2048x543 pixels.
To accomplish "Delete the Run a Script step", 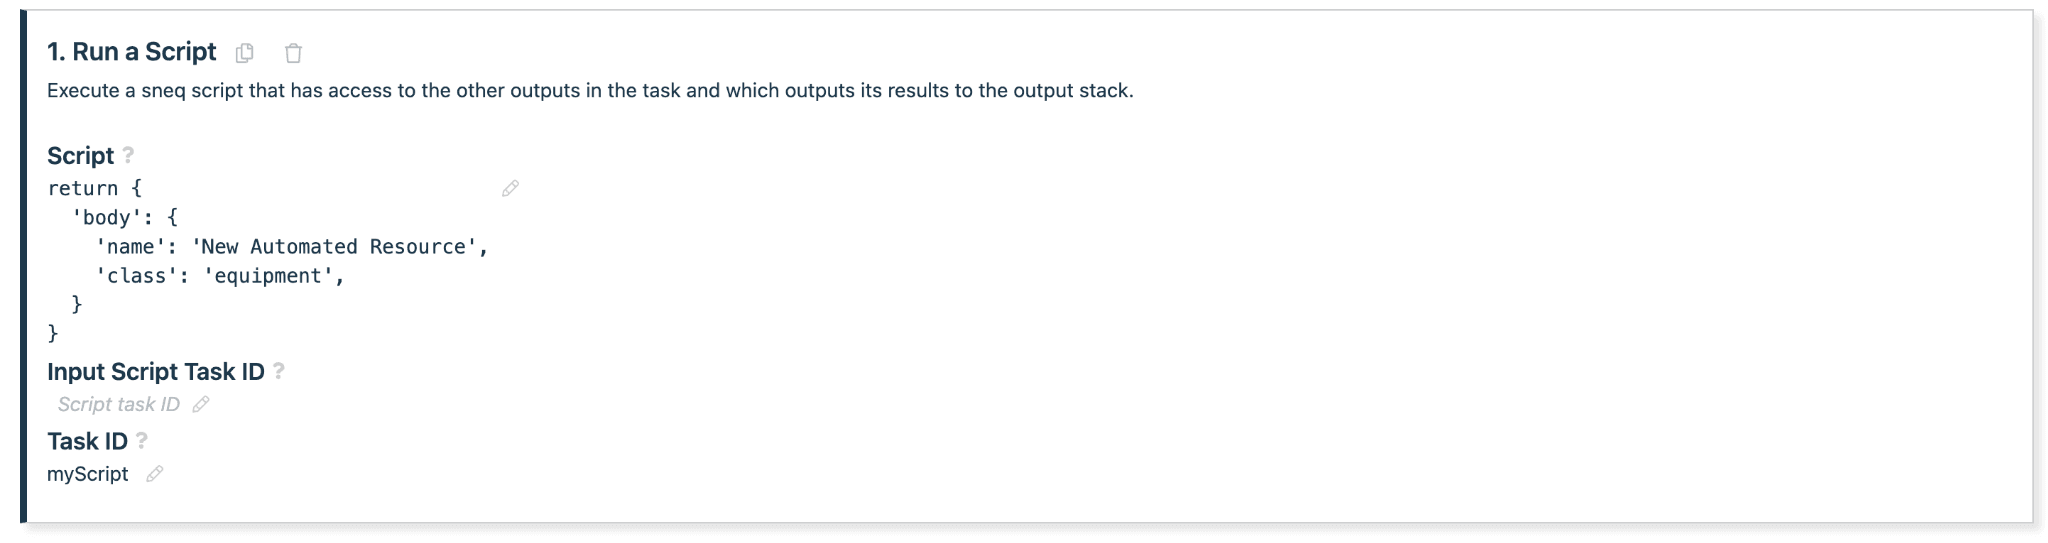I will [293, 53].
